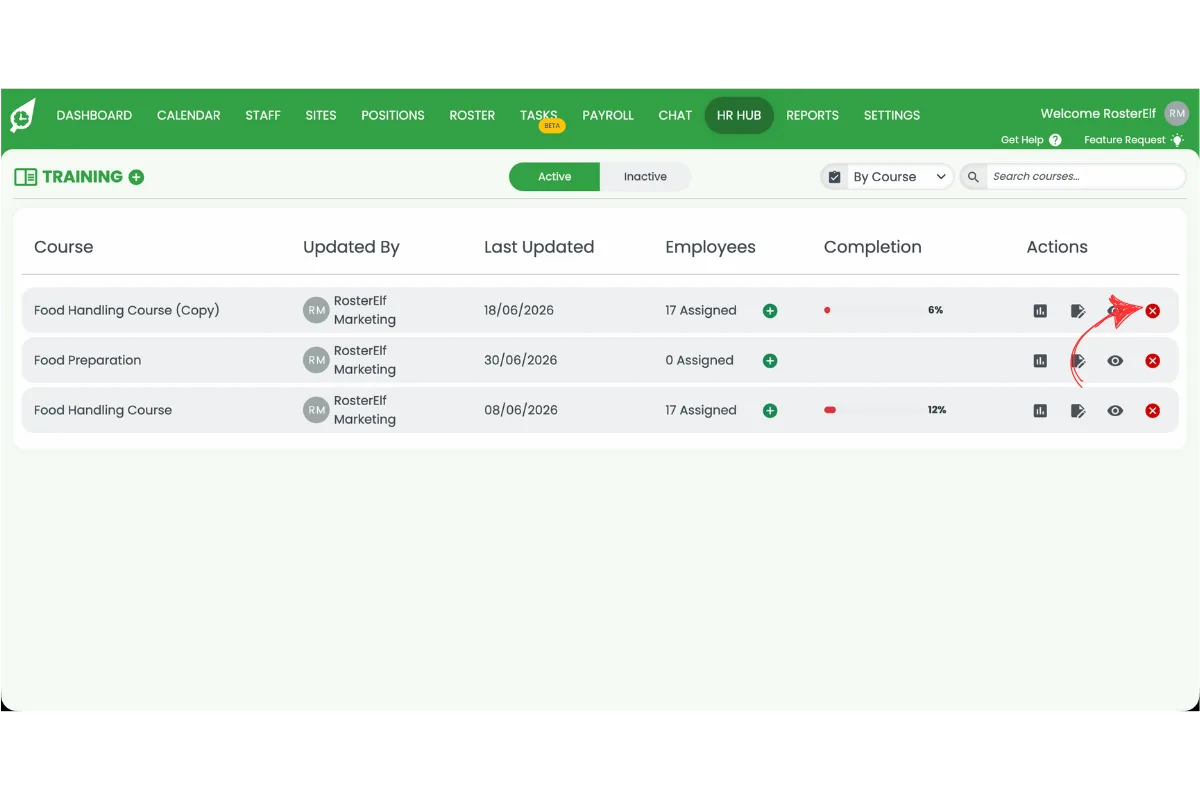The height and width of the screenshot is (800, 1200).
Task: Open the RM user avatar menu
Action: point(1177,114)
